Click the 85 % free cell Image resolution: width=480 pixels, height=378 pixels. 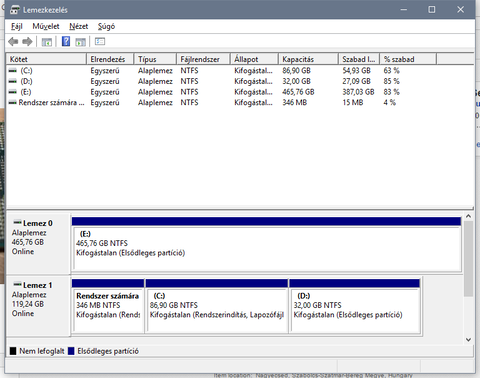391,81
